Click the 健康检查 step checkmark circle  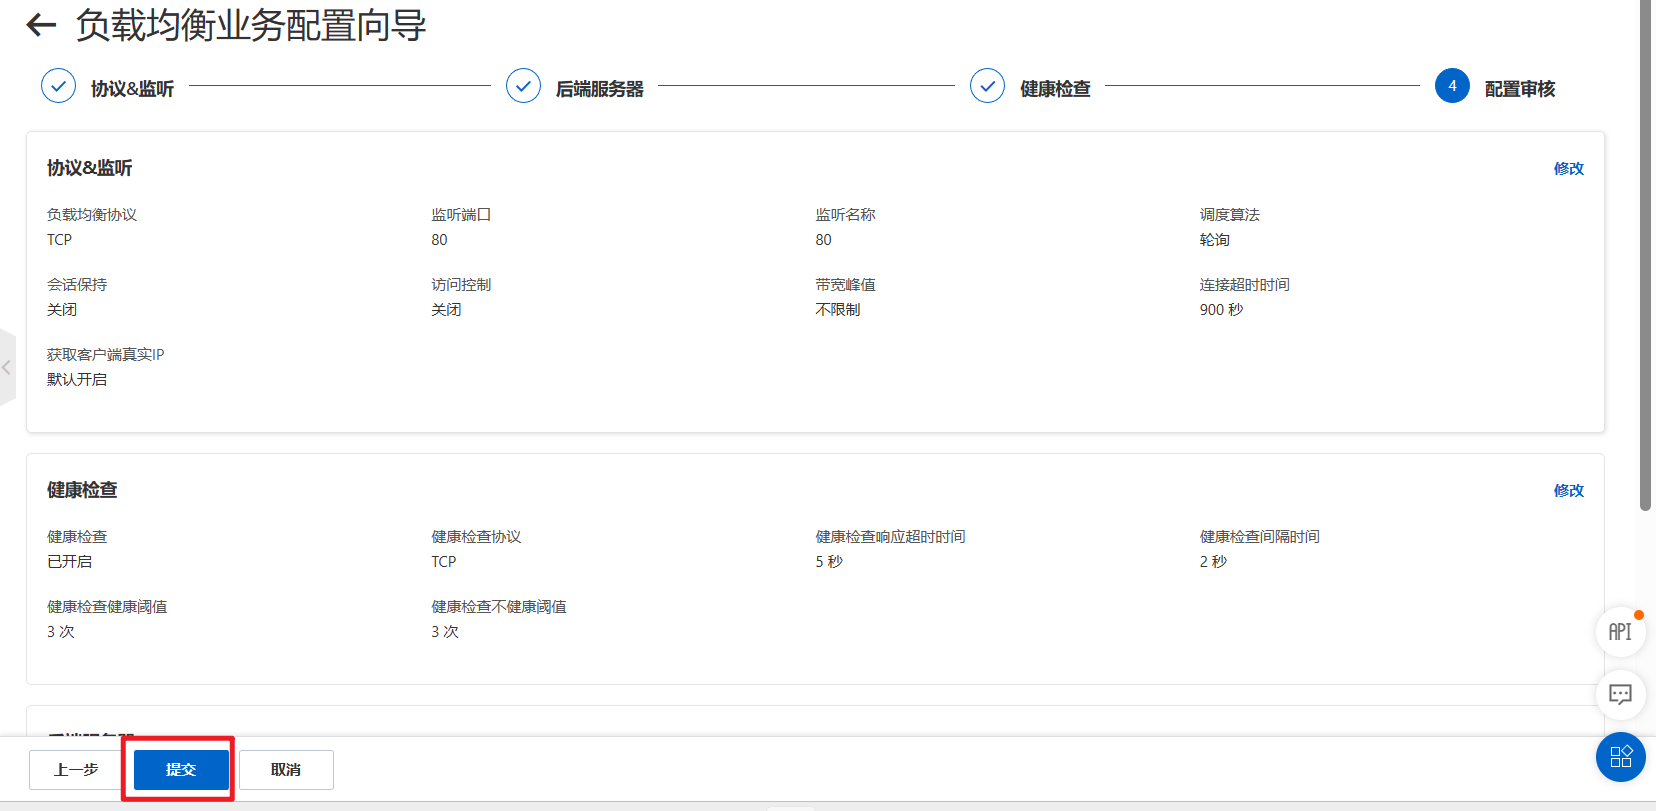click(987, 86)
